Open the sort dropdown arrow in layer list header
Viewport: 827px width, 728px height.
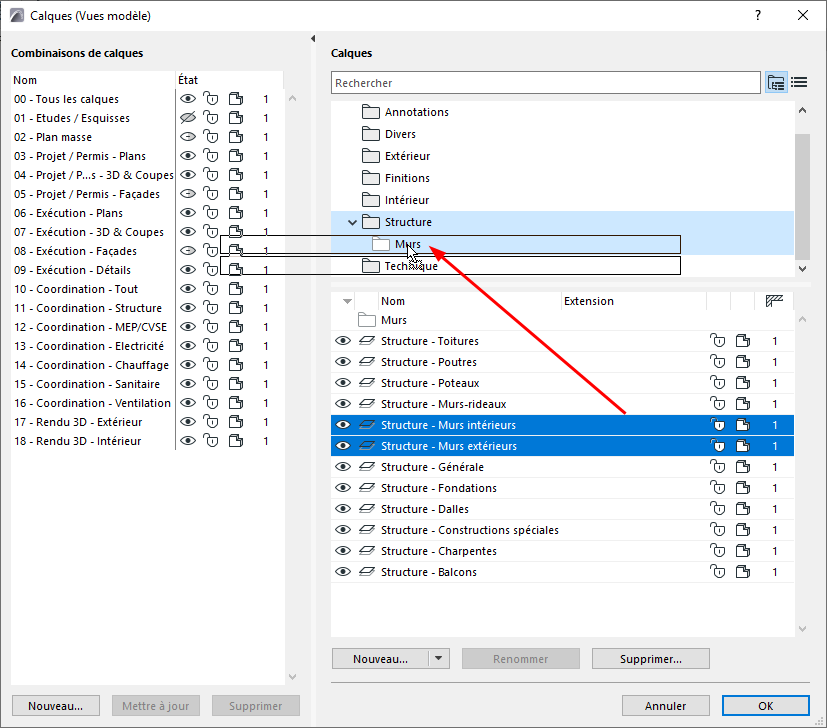[347, 301]
